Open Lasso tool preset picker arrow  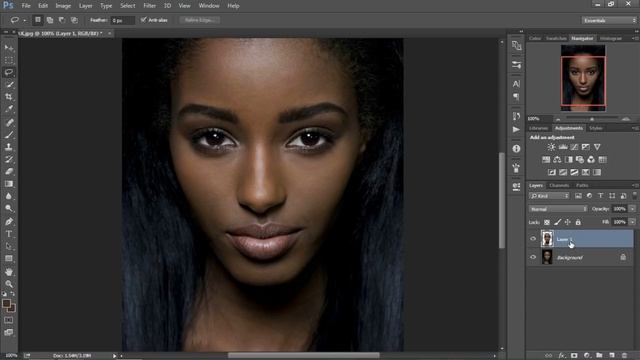tap(24, 20)
